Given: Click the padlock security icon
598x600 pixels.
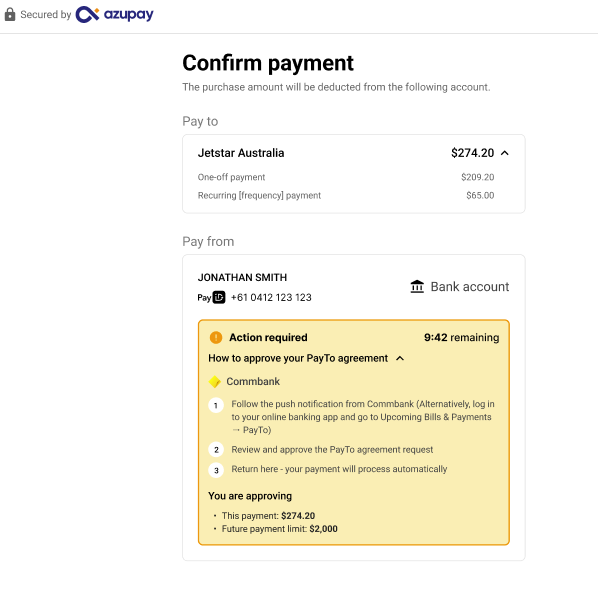Looking at the screenshot, I should 10,15.
